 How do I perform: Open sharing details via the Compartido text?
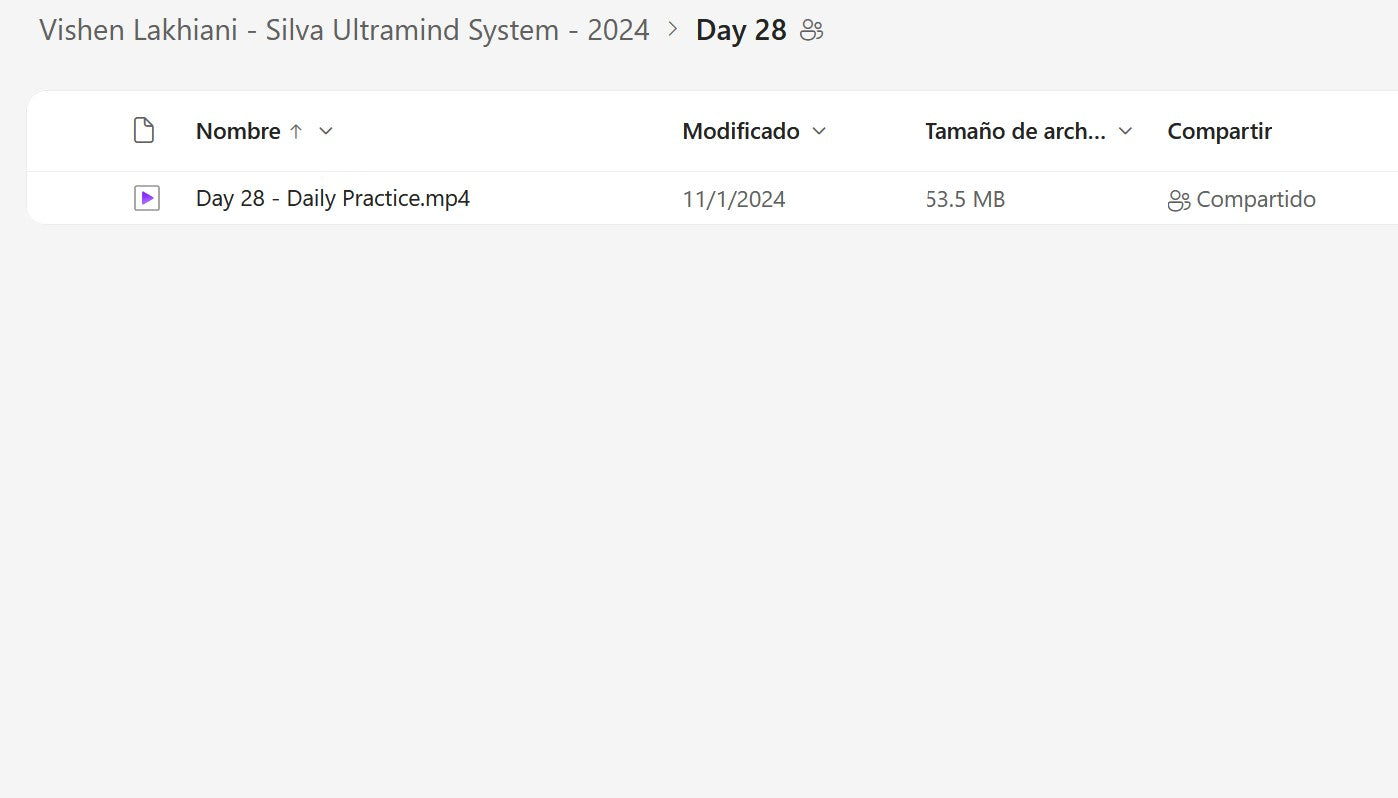(x=1256, y=199)
